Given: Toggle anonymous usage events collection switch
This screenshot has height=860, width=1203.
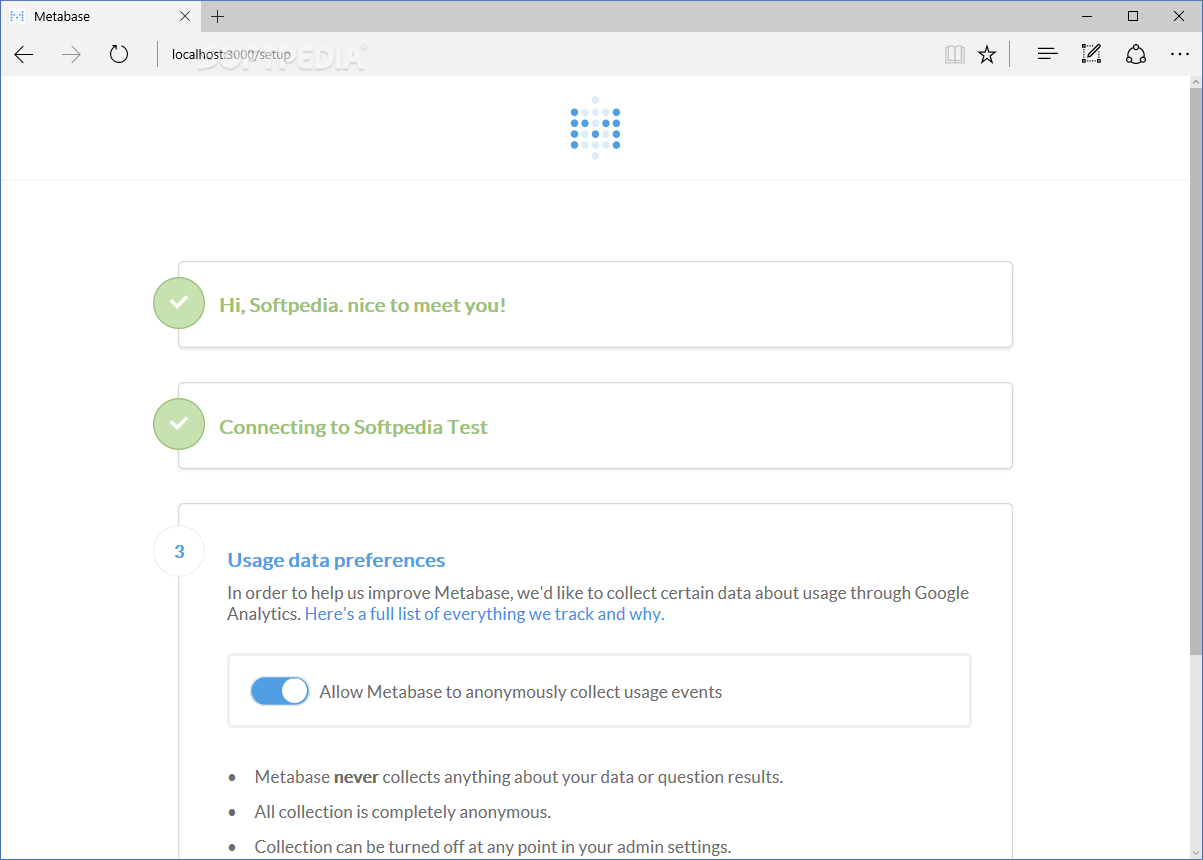Looking at the screenshot, I should coord(279,691).
